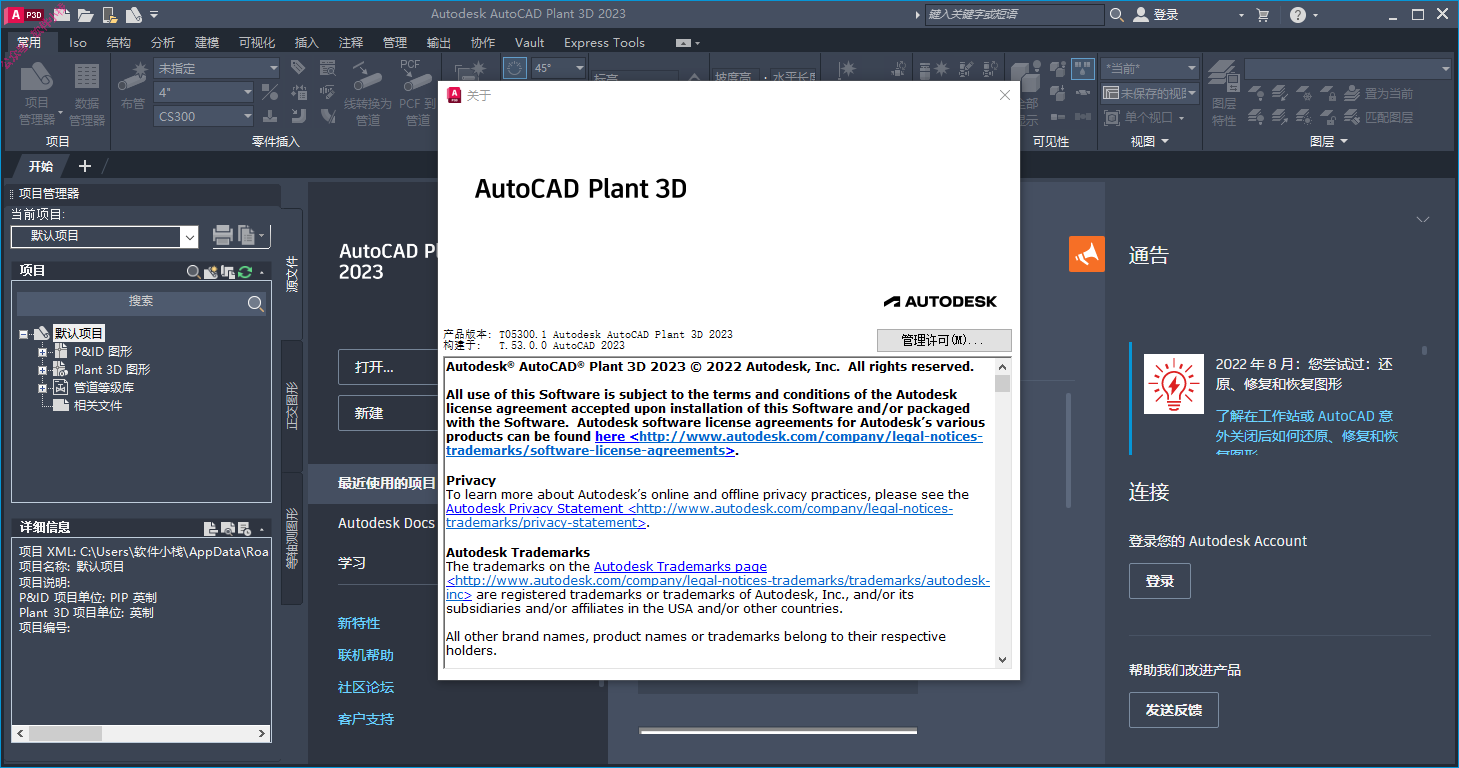Click the Help question mark icon
Screen dimensions: 1459x768
1298,14
